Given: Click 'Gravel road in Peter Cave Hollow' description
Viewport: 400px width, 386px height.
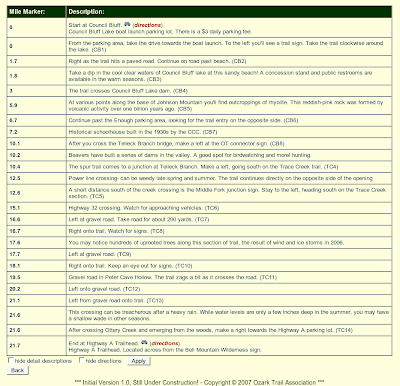Looking at the screenshot, I should point(173,277).
